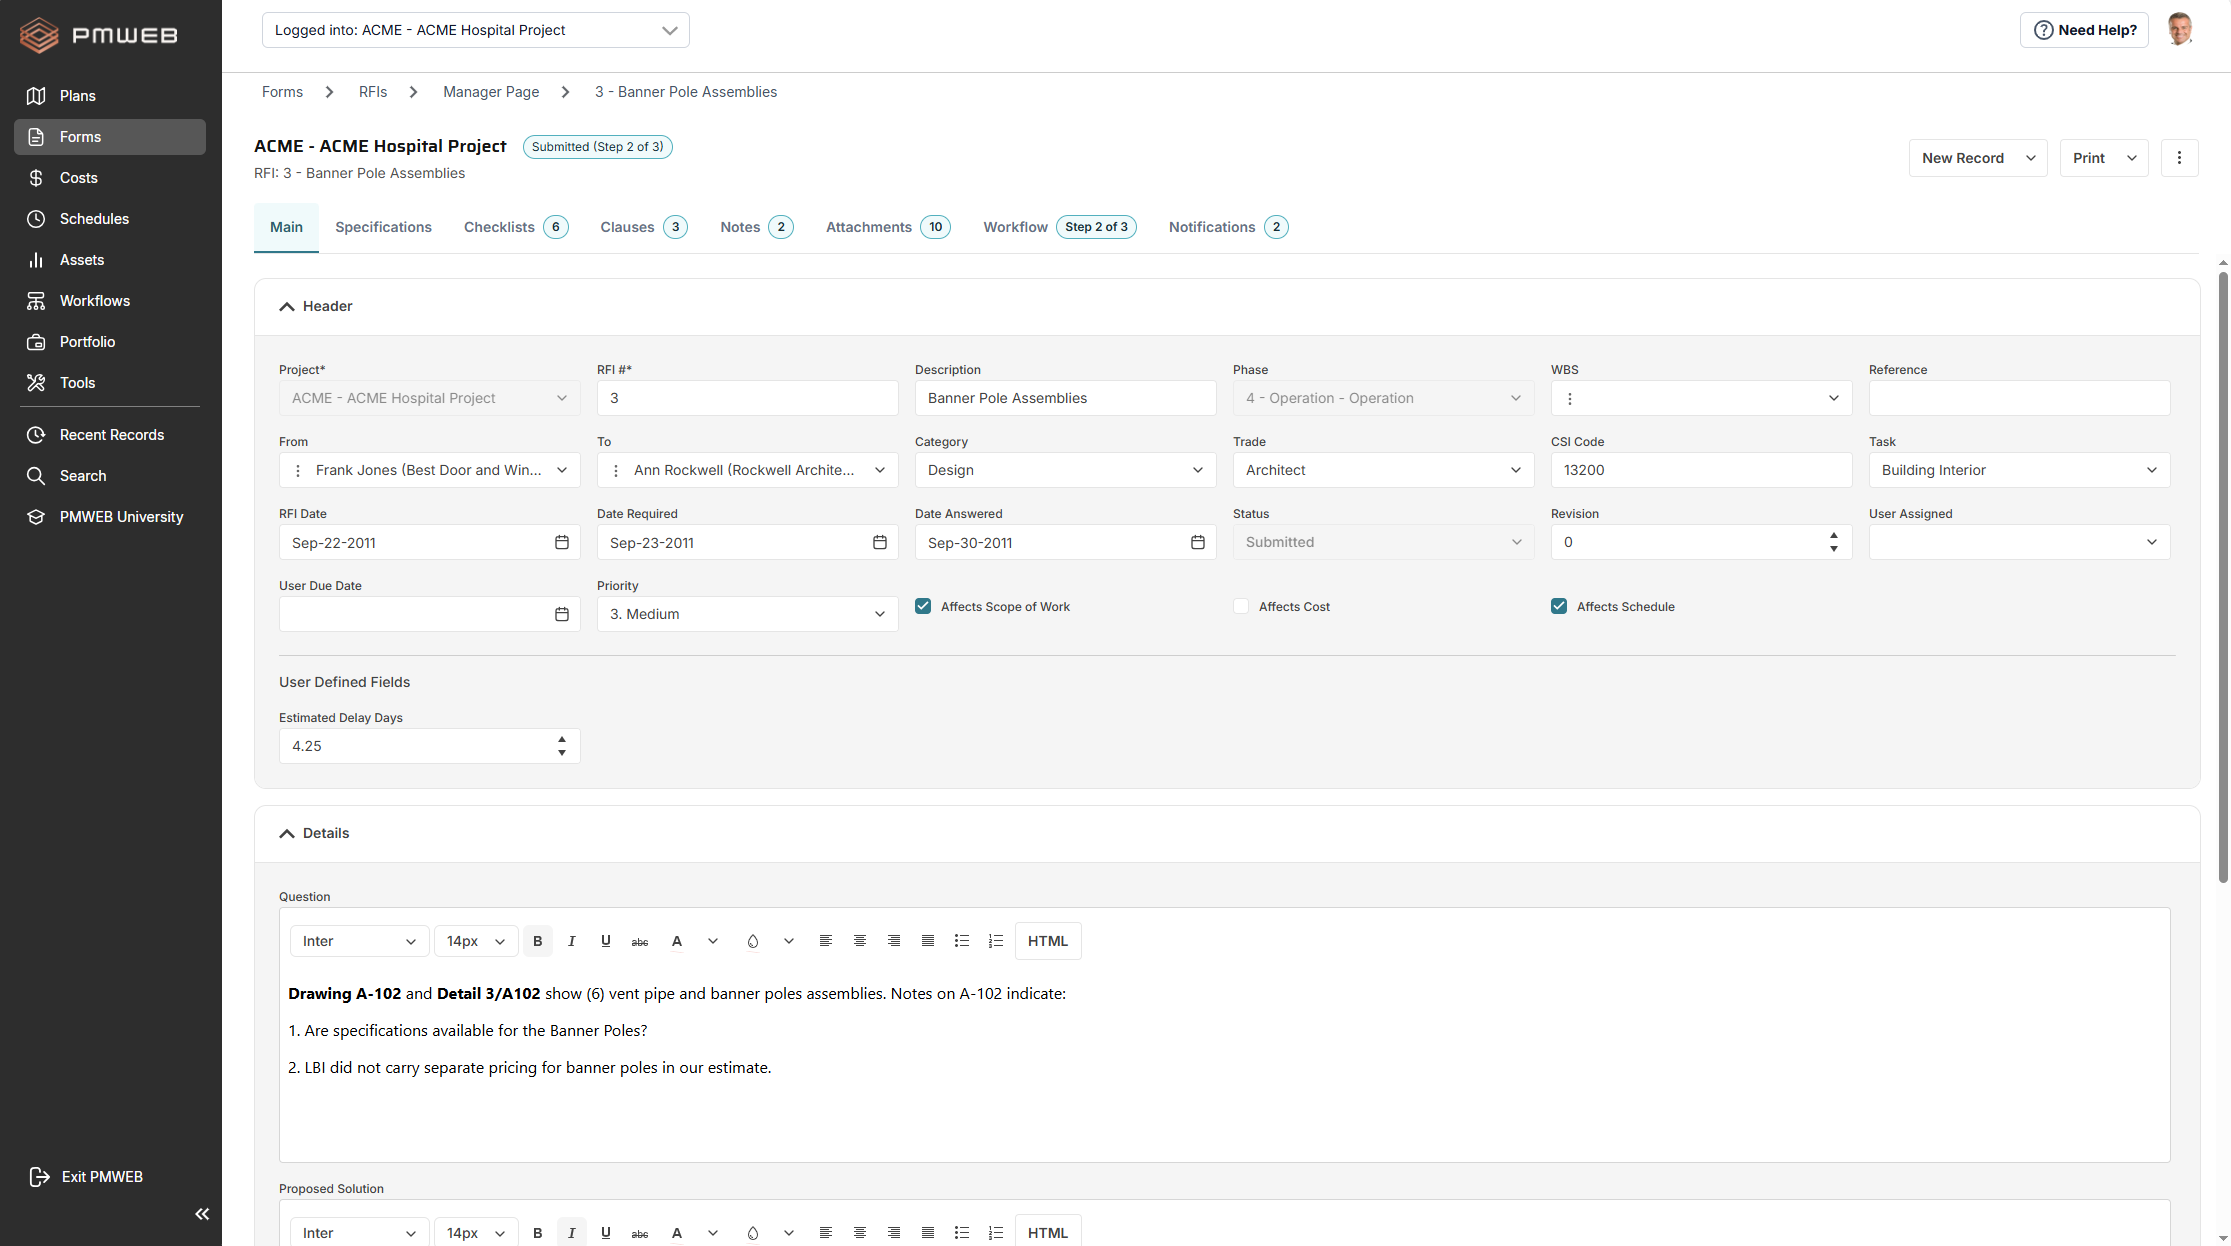Apply bold formatting in the Question editor

coord(538,941)
